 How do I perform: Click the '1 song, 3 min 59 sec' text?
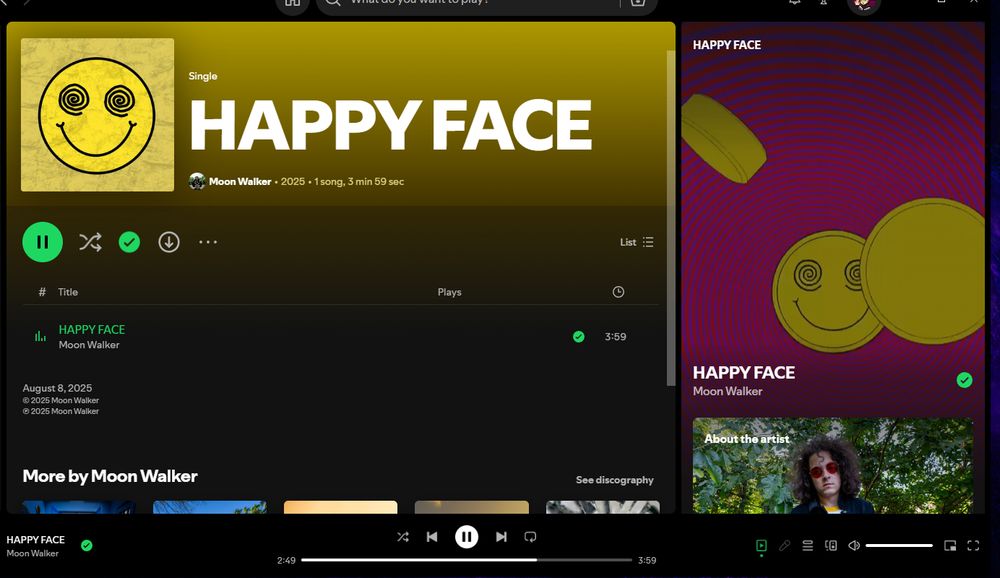click(x=359, y=181)
